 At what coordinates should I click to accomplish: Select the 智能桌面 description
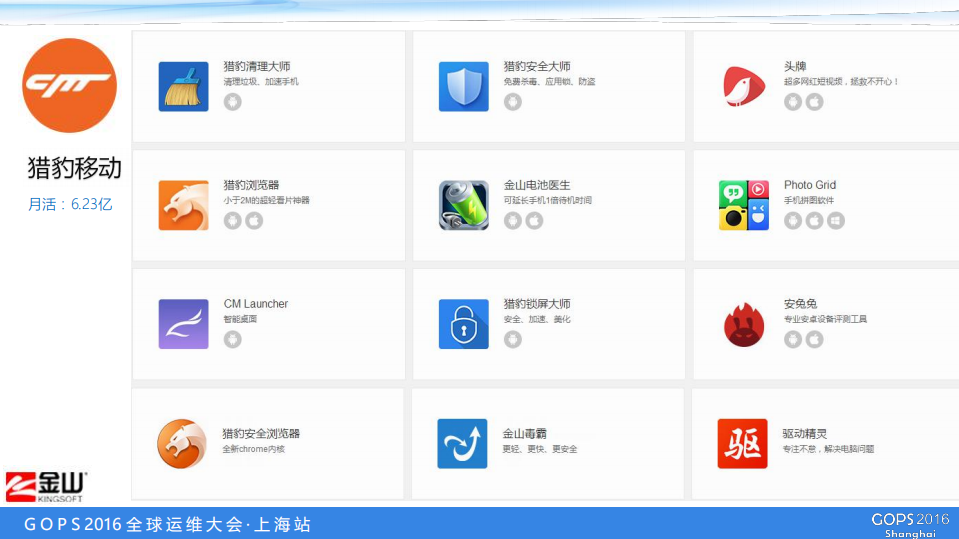[240, 319]
